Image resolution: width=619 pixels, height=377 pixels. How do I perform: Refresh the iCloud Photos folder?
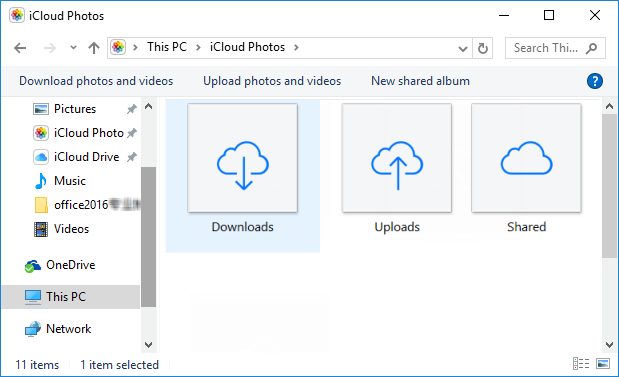[483, 48]
